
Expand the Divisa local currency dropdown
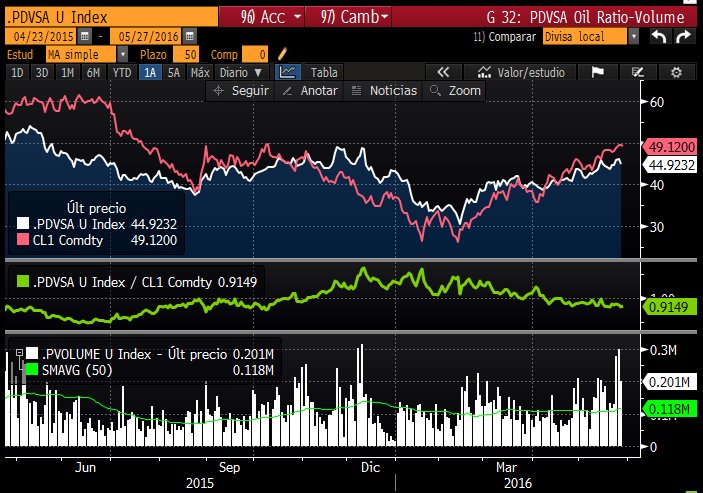(x=633, y=36)
